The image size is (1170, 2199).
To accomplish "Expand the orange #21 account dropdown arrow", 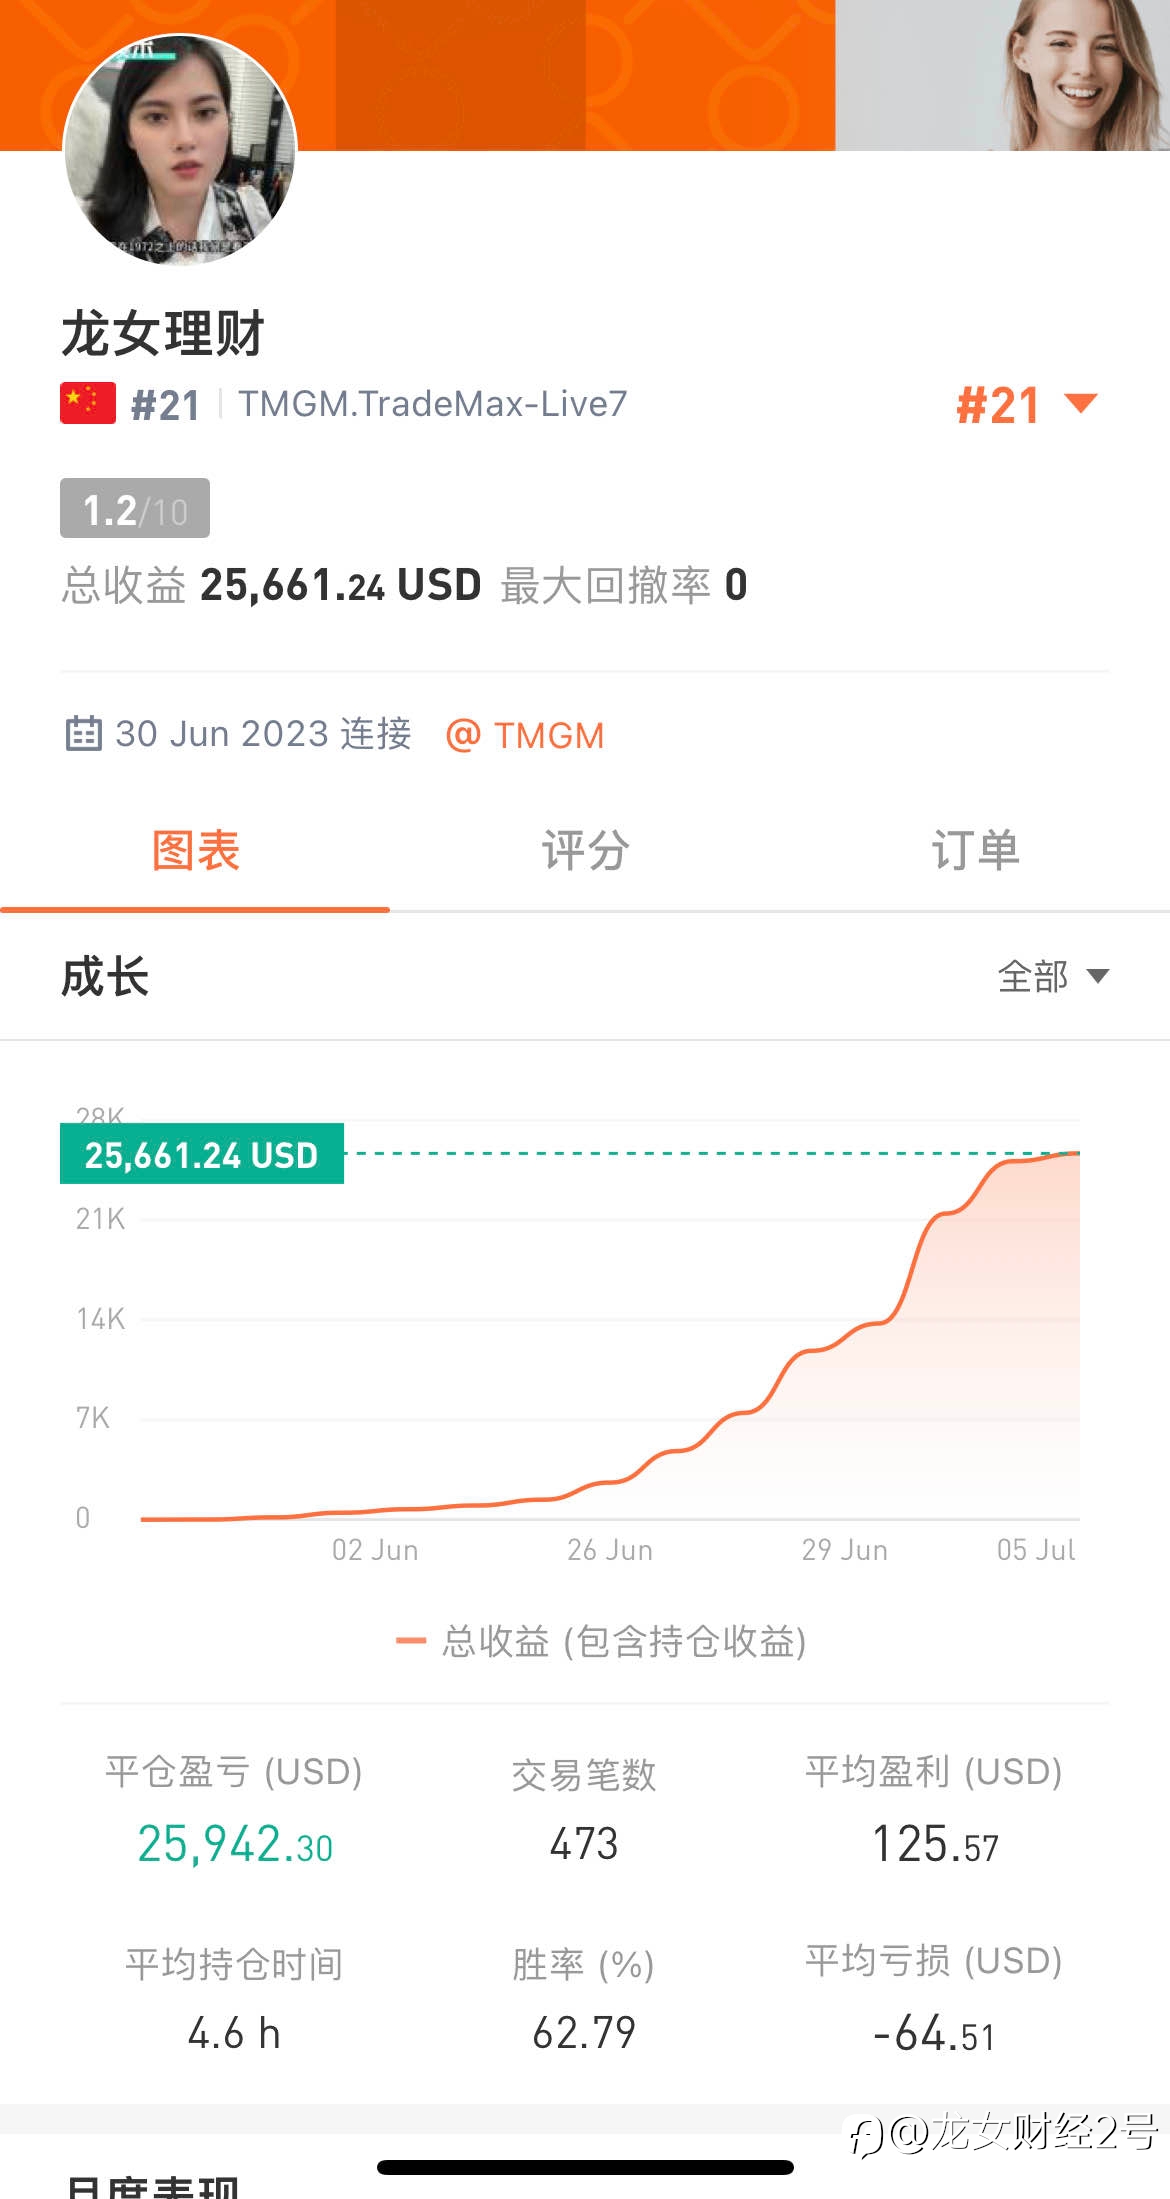I will pyautogui.click(x=1081, y=403).
